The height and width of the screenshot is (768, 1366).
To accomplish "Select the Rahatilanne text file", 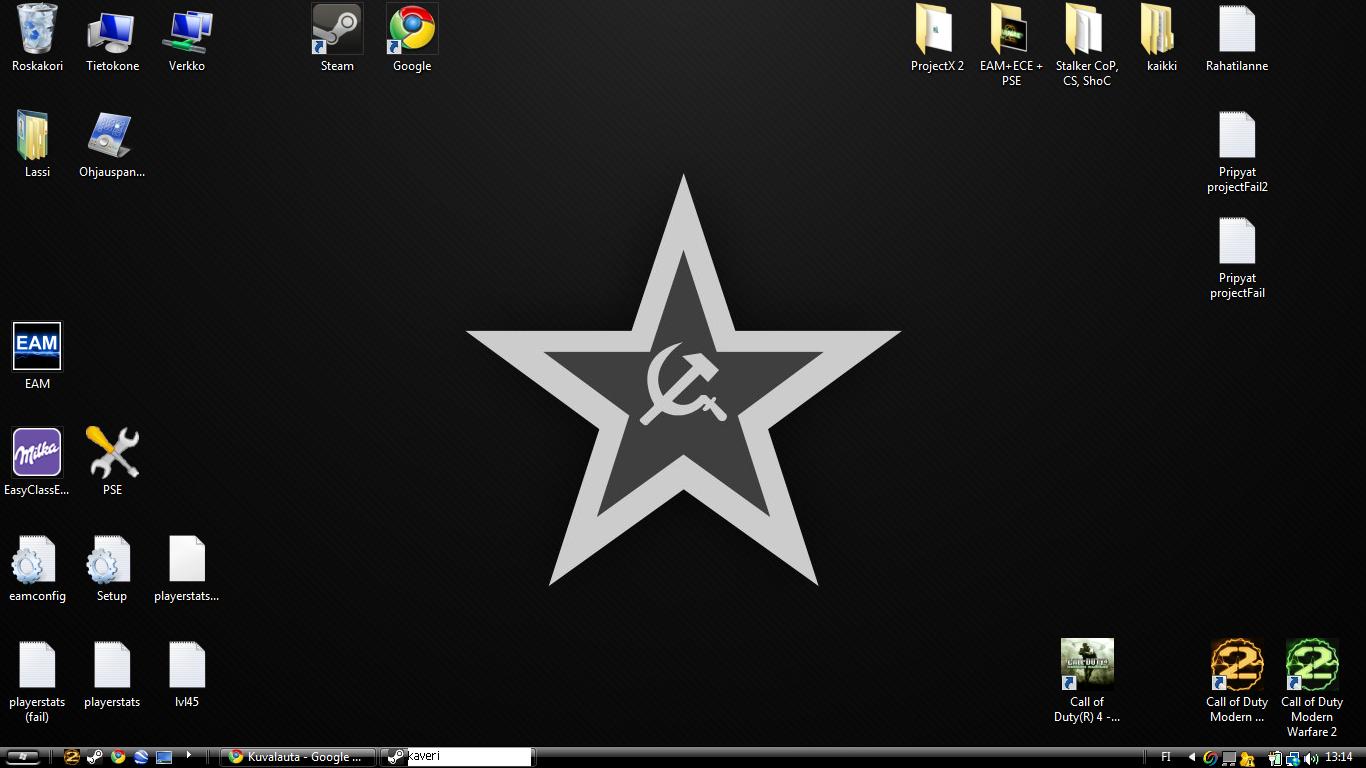I will pos(1237,30).
